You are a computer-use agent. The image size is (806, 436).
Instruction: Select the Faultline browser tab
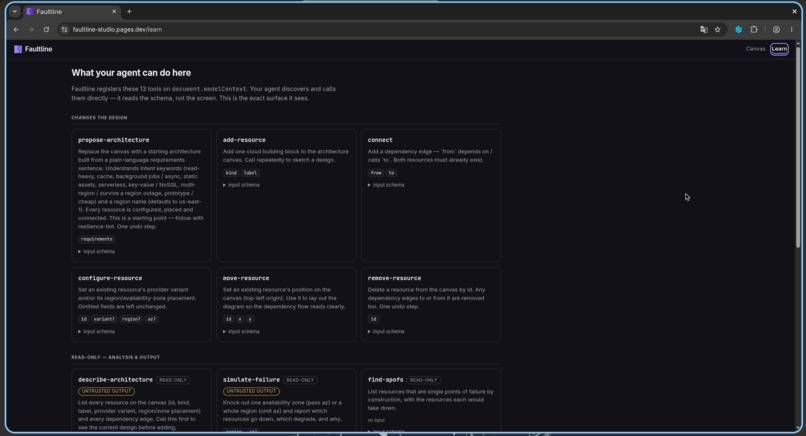click(x=71, y=11)
